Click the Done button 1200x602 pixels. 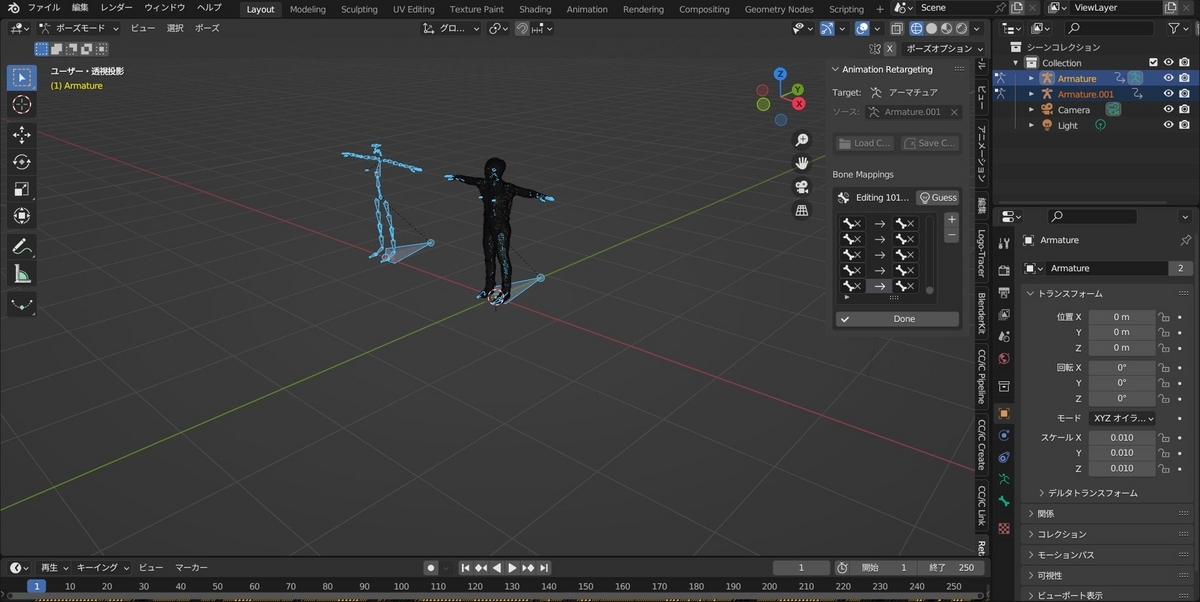(x=897, y=319)
